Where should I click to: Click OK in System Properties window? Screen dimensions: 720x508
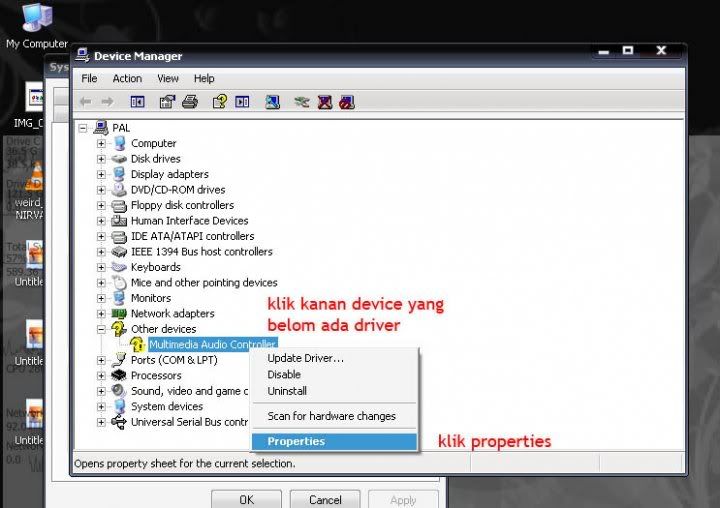pos(247,499)
